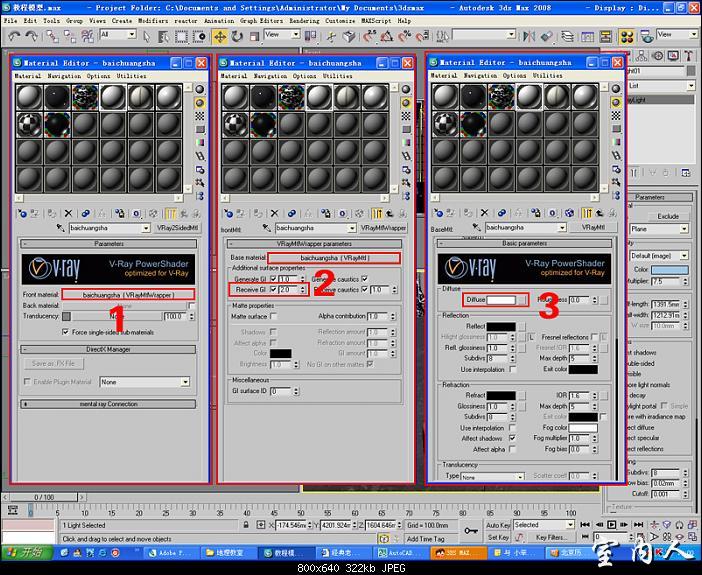Image resolution: width=702 pixels, height=575 pixels.
Task: Click the Material Editor four-spheres icon
Action: 627,36
